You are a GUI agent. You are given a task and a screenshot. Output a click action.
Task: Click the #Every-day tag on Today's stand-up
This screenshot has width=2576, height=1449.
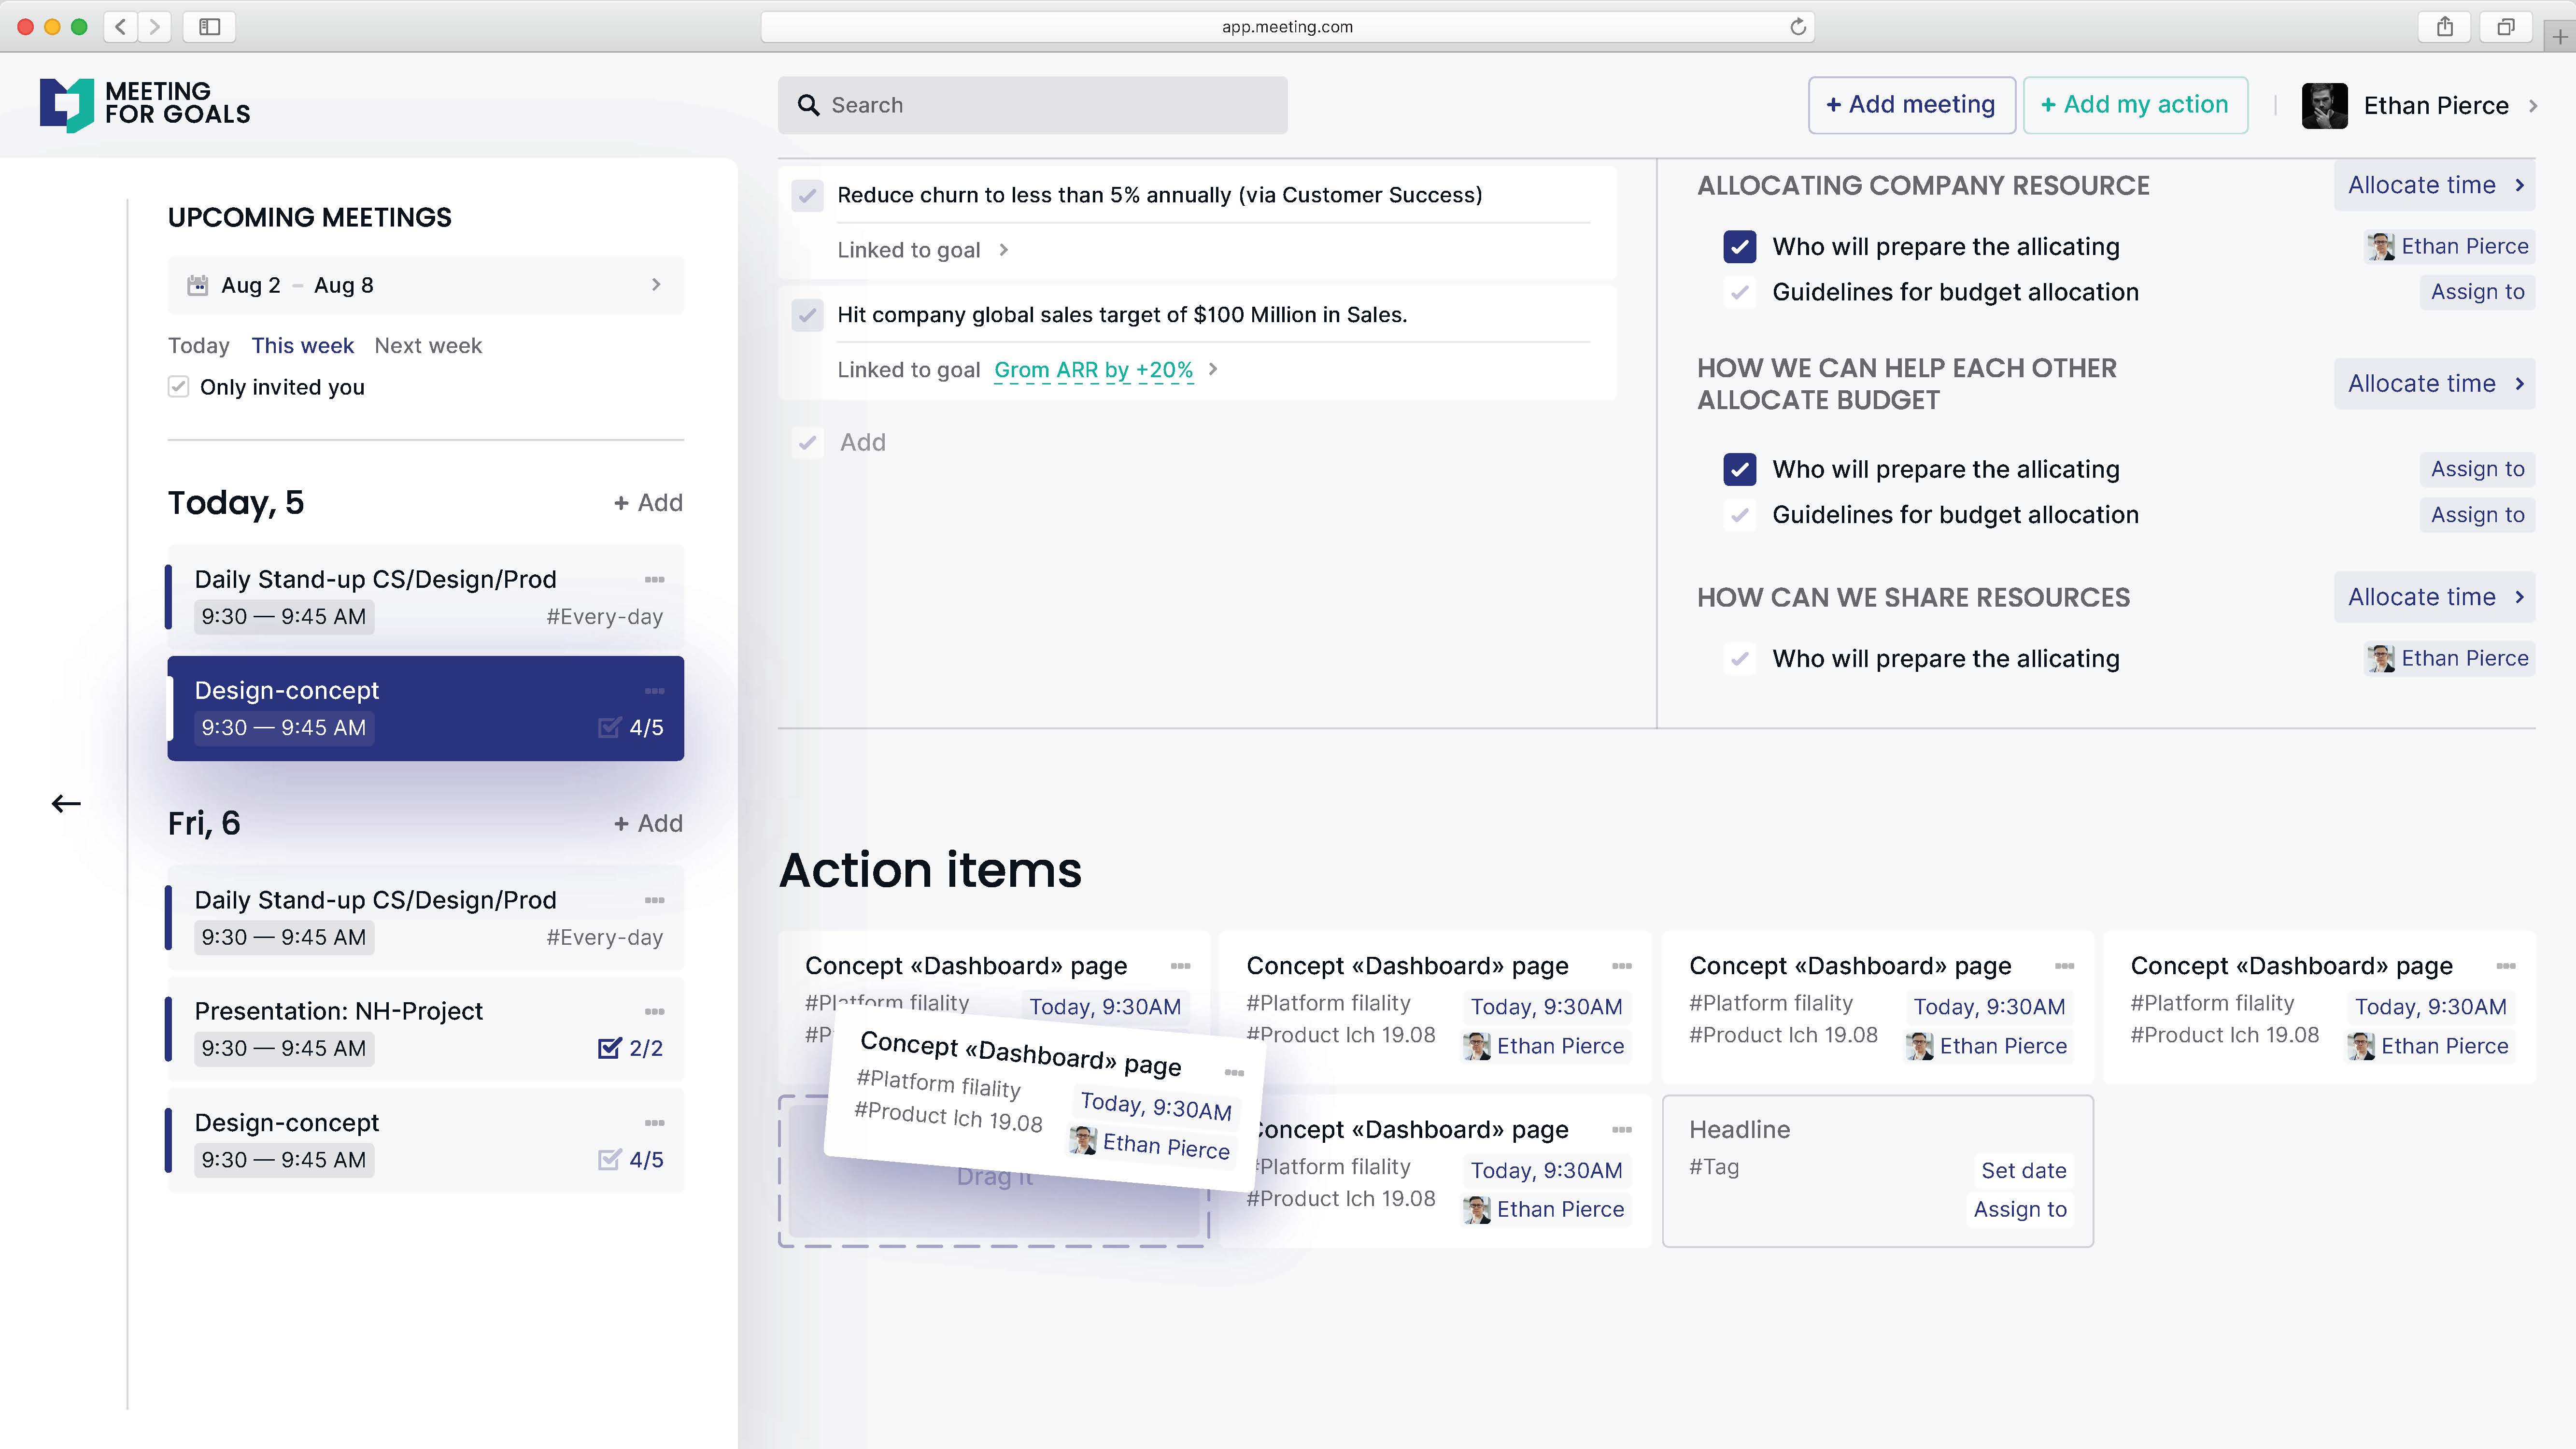[604, 617]
